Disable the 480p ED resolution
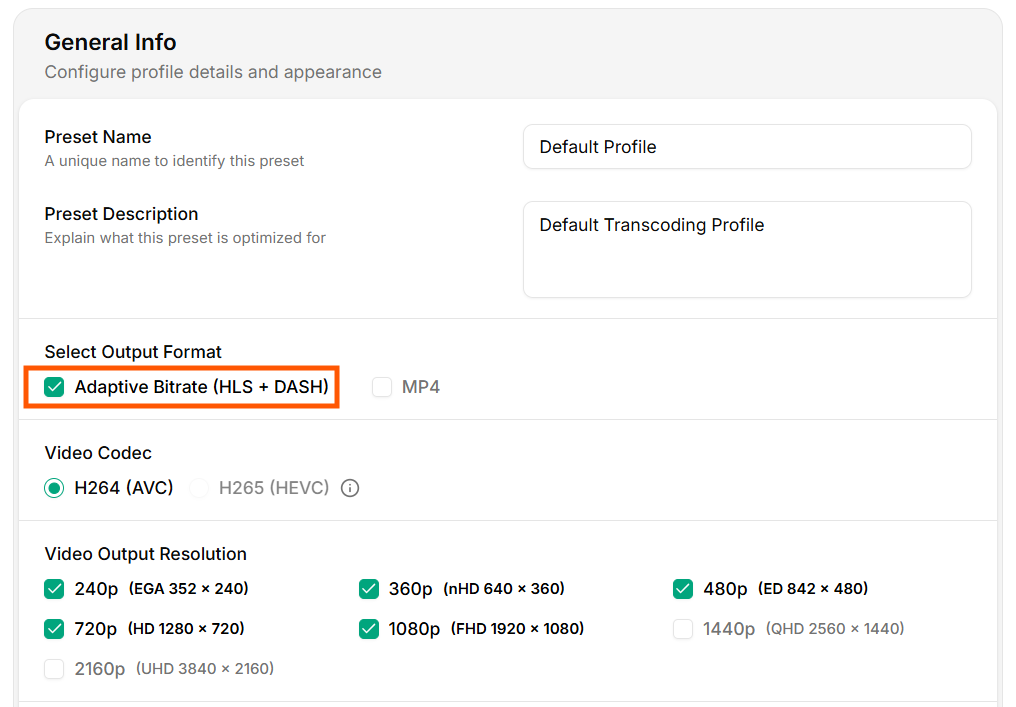This screenshot has height=707, width=1016. (683, 589)
